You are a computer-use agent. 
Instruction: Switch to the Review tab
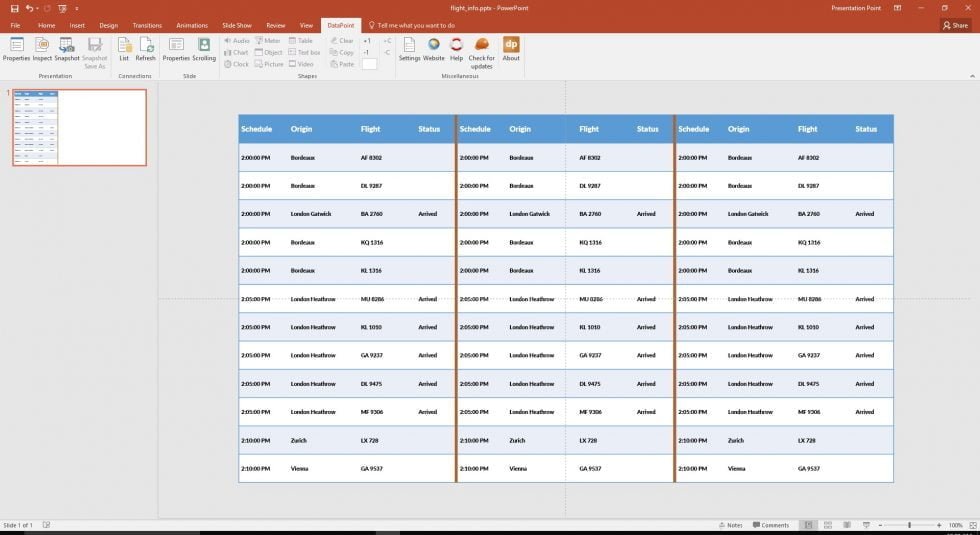[276, 26]
